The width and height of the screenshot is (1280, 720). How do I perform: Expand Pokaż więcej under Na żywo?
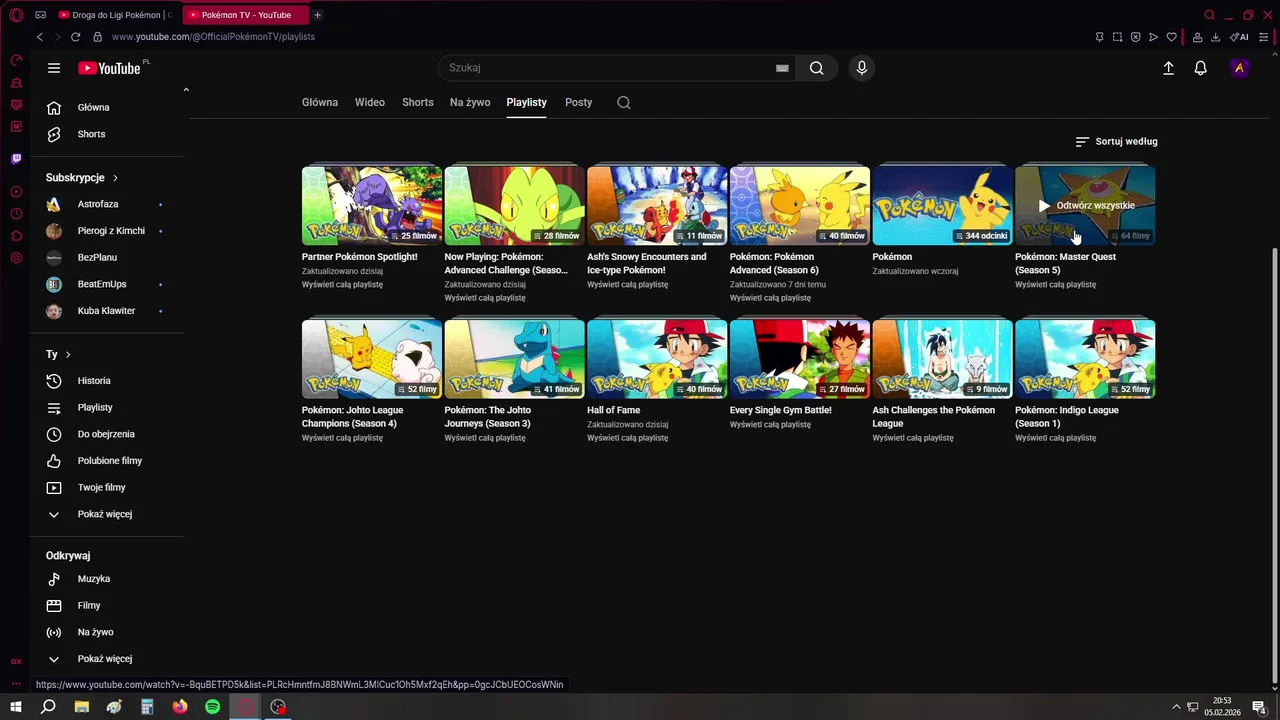click(x=105, y=659)
